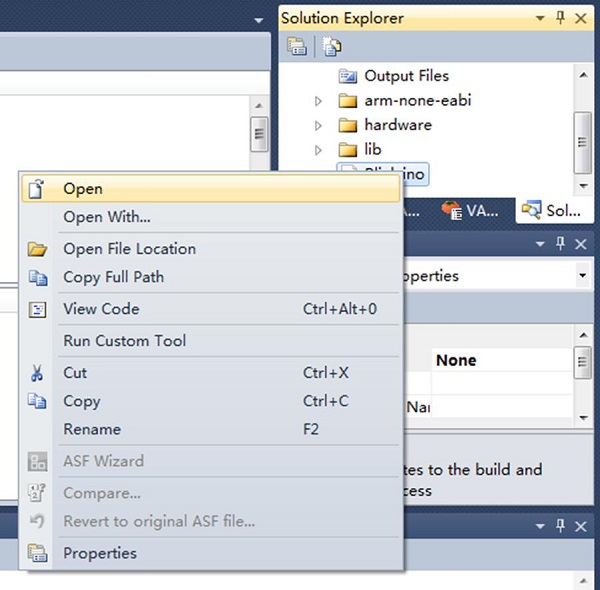Click the scissors icon beside Cut
The width and height of the screenshot is (600, 590).
38,373
